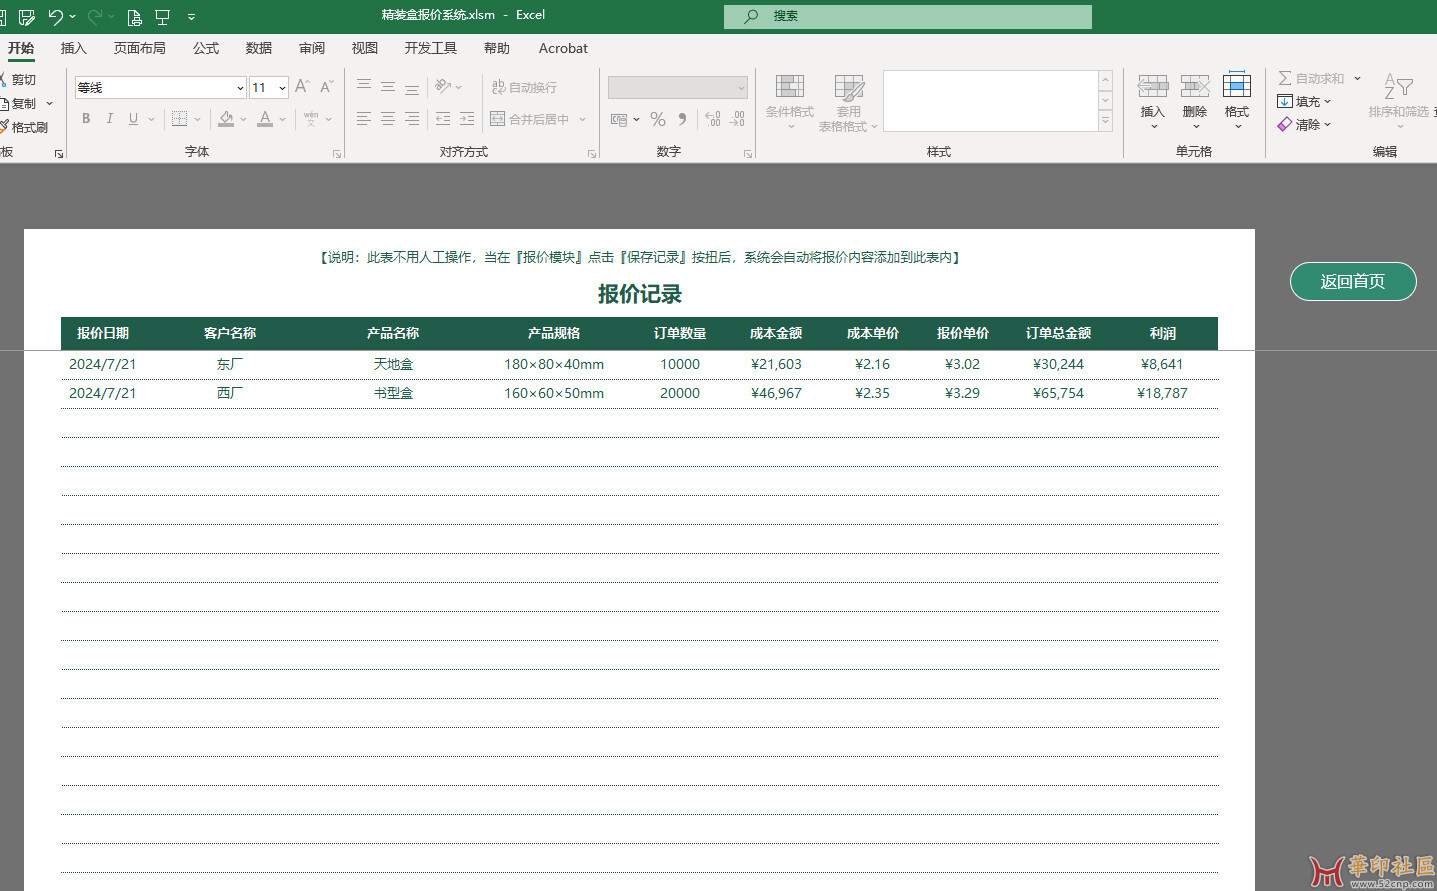The image size is (1437, 891).
Task: Click the Undo icon in the title bar
Action: [x=56, y=17]
